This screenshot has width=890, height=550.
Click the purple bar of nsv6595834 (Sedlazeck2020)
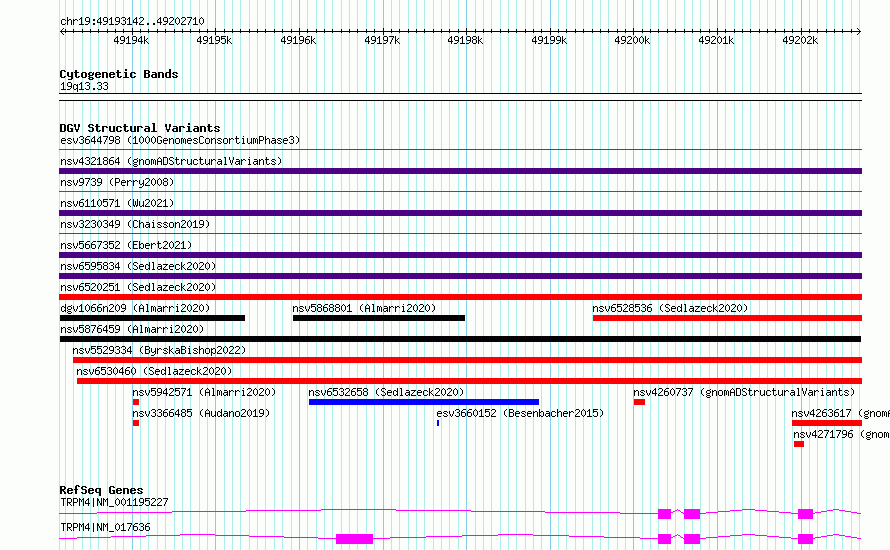pos(460,276)
